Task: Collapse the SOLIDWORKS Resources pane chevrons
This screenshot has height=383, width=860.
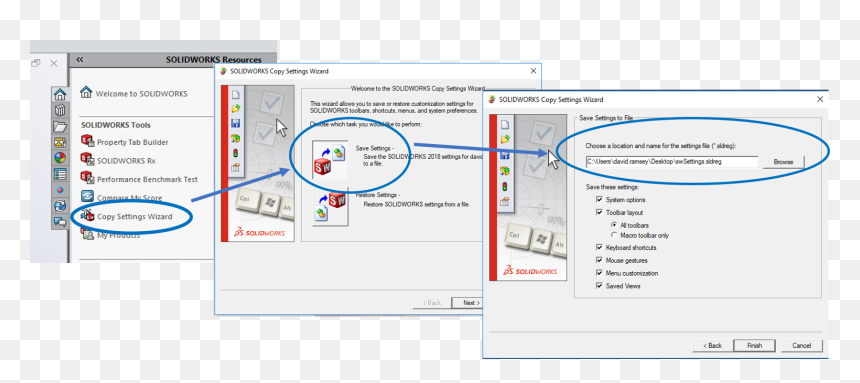Action: 80,60
